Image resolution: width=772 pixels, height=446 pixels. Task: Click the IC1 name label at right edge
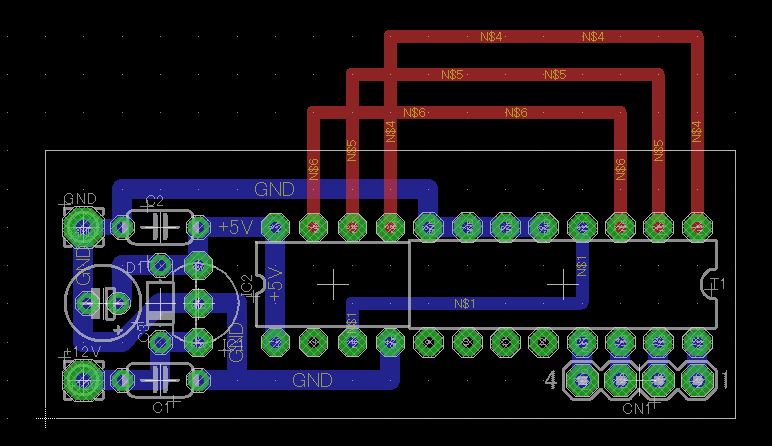tap(716, 285)
